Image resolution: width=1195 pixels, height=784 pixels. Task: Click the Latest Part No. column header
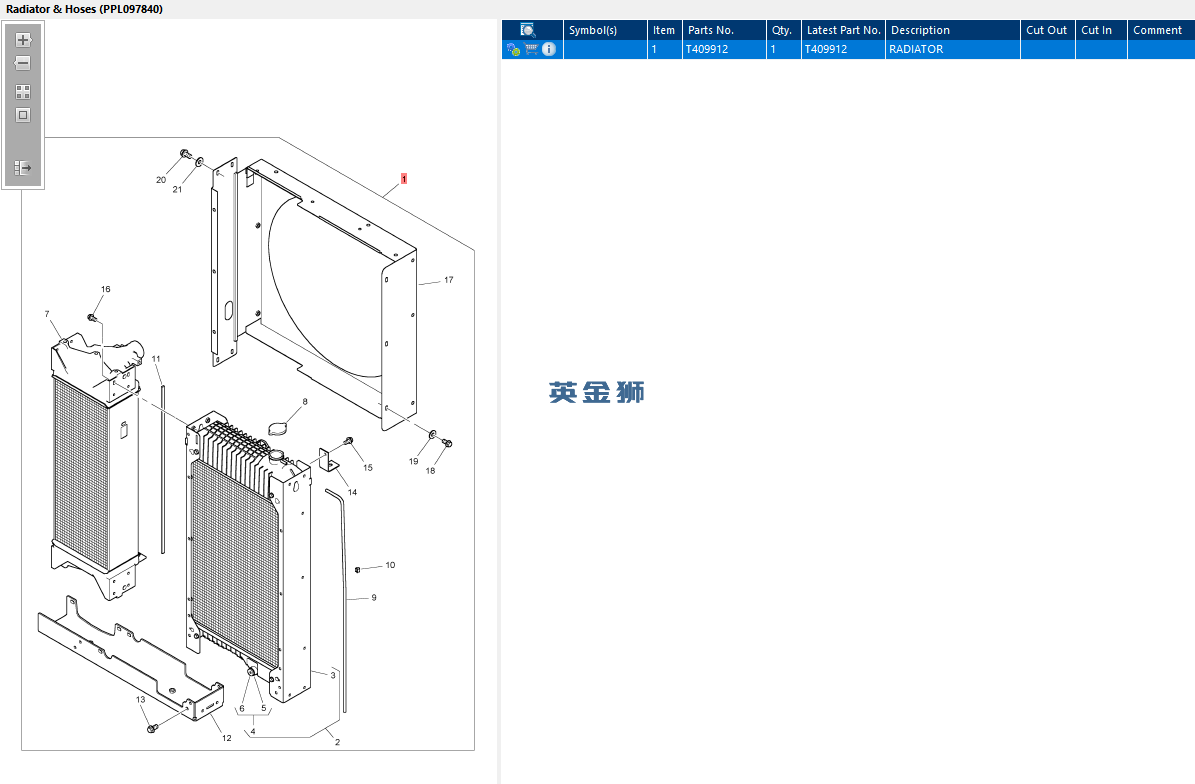(843, 30)
